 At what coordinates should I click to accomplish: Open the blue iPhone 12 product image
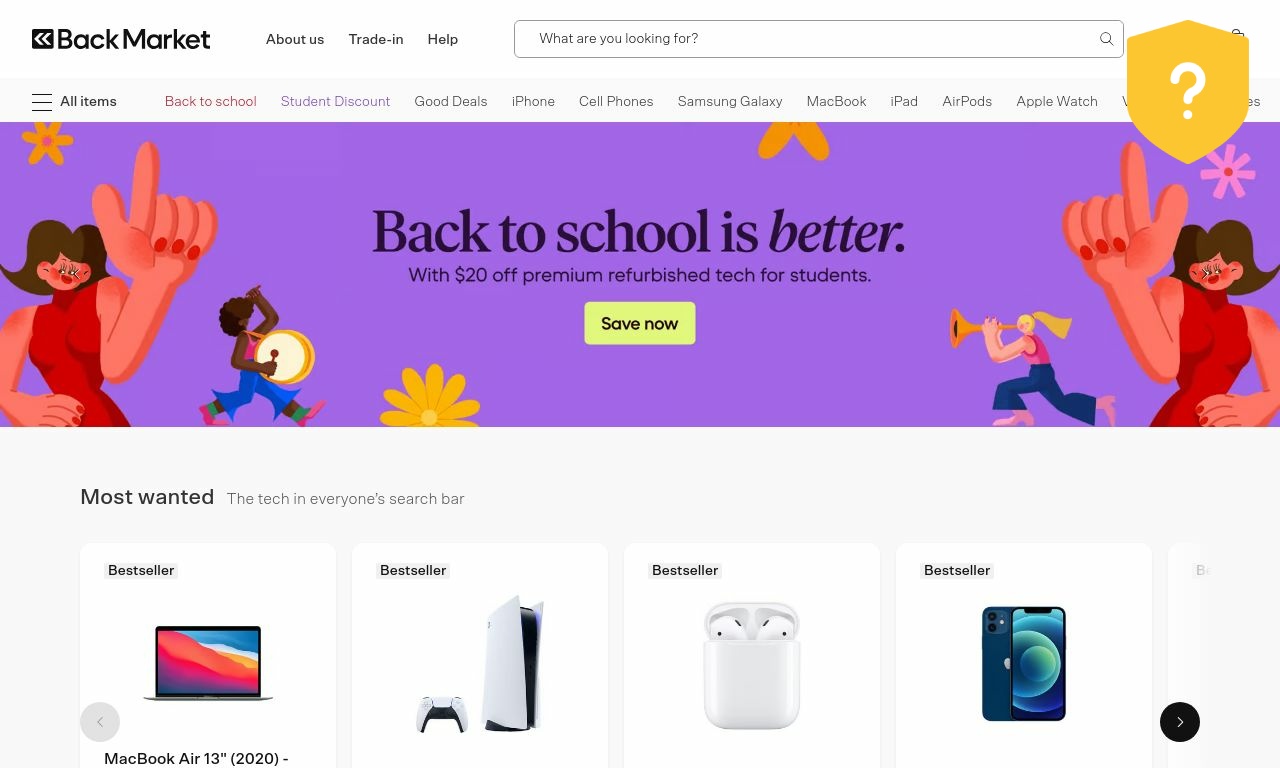pyautogui.click(x=1024, y=664)
